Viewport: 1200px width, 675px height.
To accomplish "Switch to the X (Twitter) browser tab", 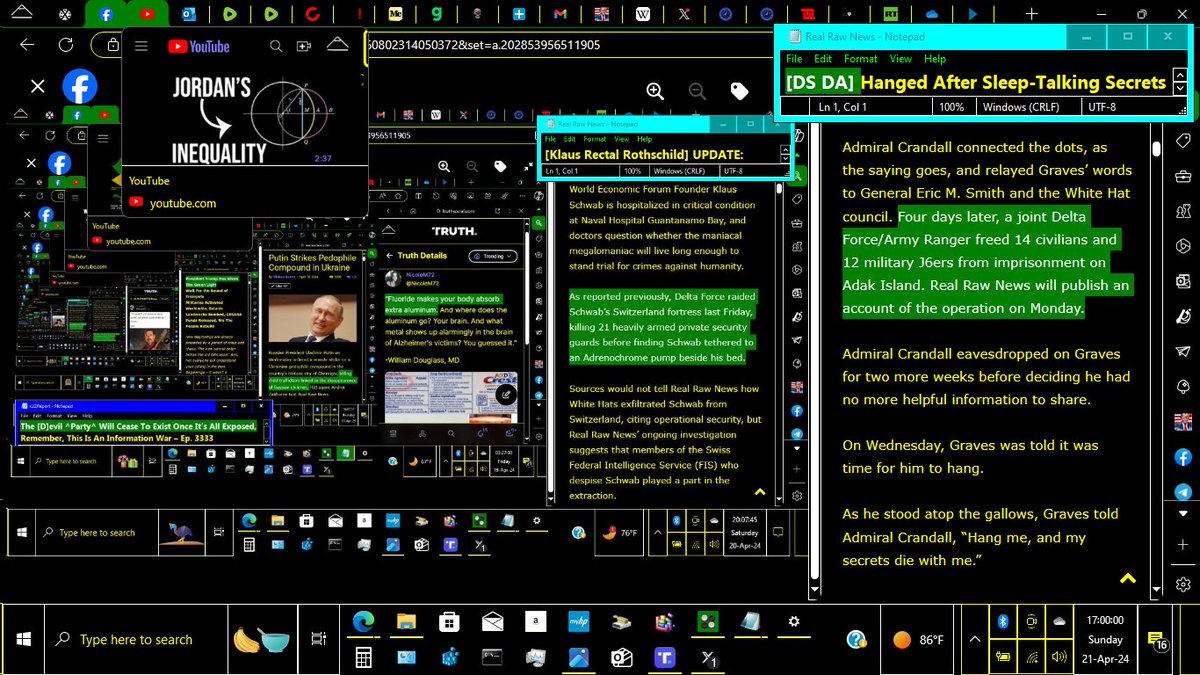I will [684, 15].
